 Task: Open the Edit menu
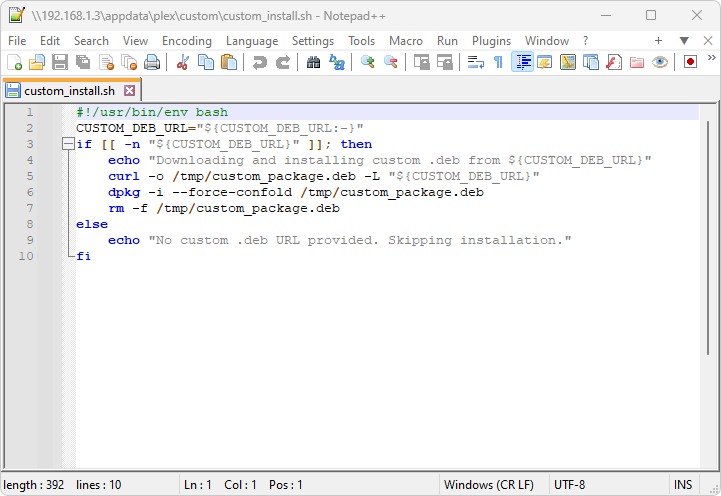click(x=50, y=41)
